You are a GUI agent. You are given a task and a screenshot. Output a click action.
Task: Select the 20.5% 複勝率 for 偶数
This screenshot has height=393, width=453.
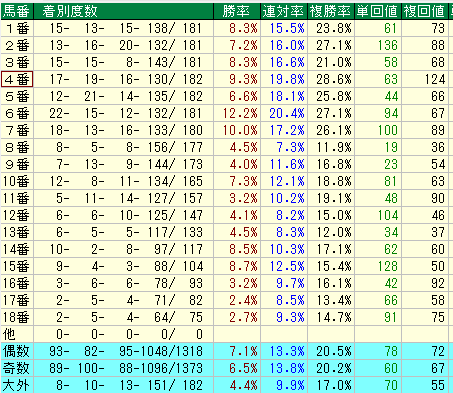pyautogui.click(x=334, y=352)
